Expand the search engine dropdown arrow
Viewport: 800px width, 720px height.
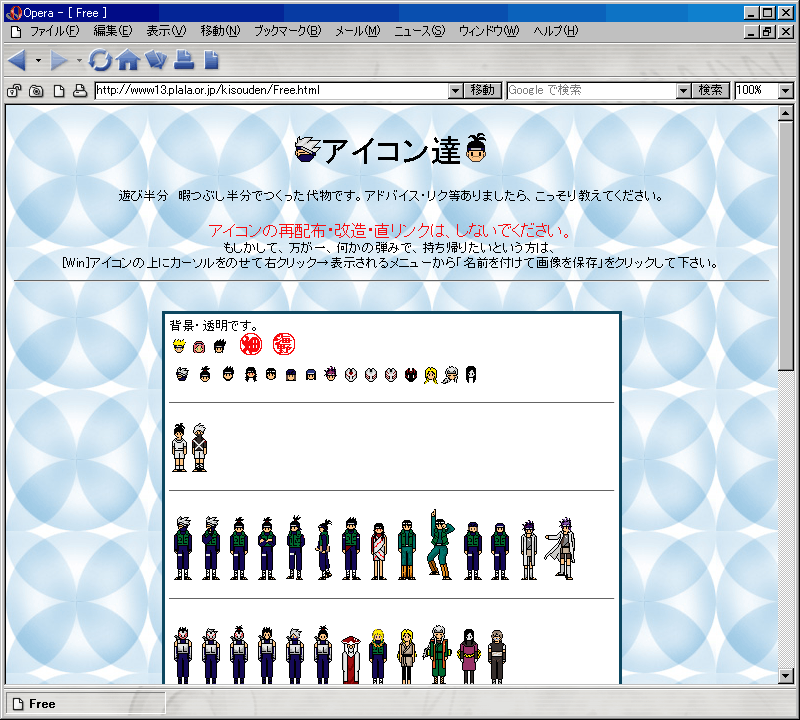click(683, 91)
